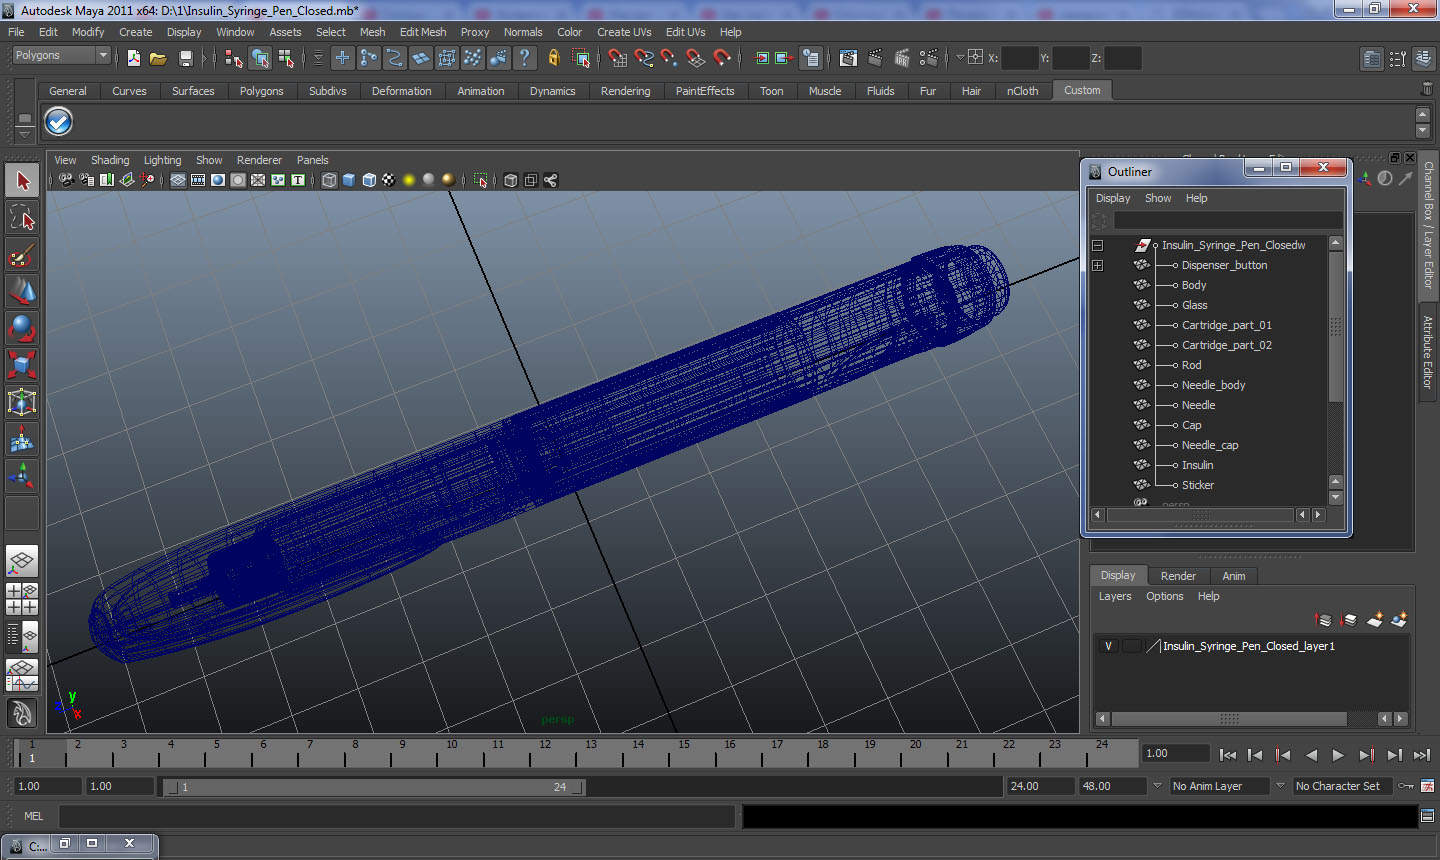Viewport: 1440px width, 860px height.
Task: Toggle Tool Settings sidebar icon
Action: [x=1398, y=59]
